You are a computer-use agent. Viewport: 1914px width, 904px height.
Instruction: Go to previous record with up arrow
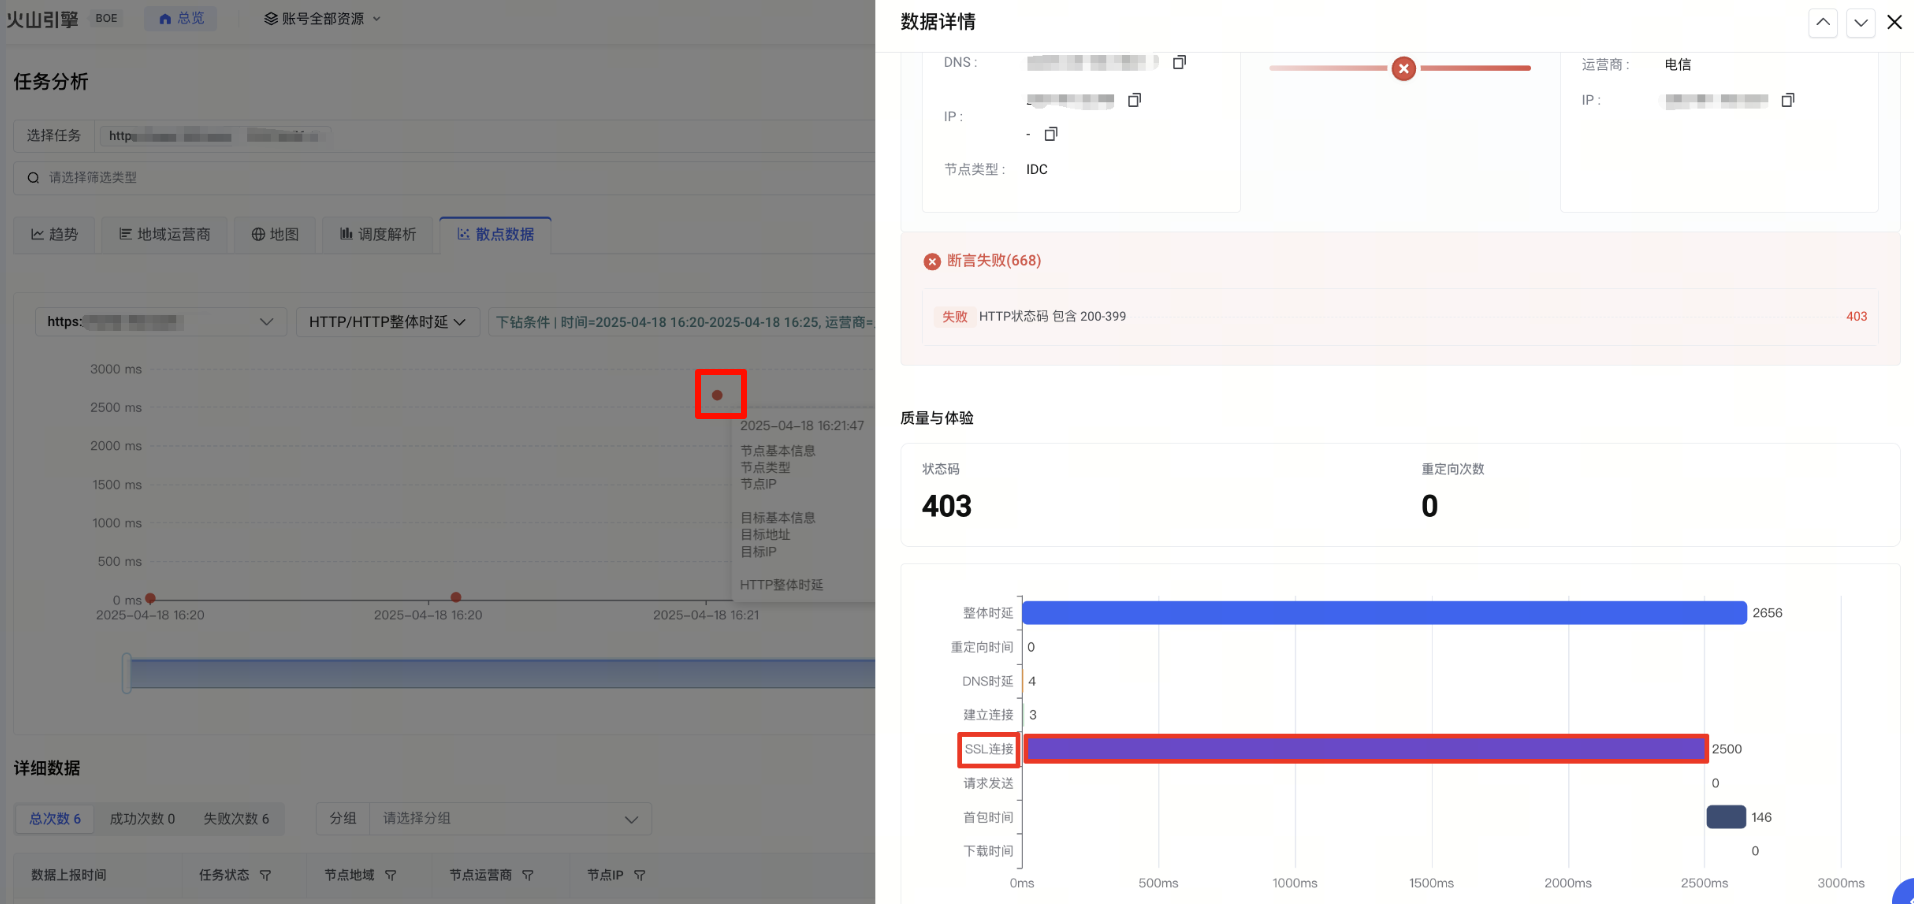(1823, 22)
